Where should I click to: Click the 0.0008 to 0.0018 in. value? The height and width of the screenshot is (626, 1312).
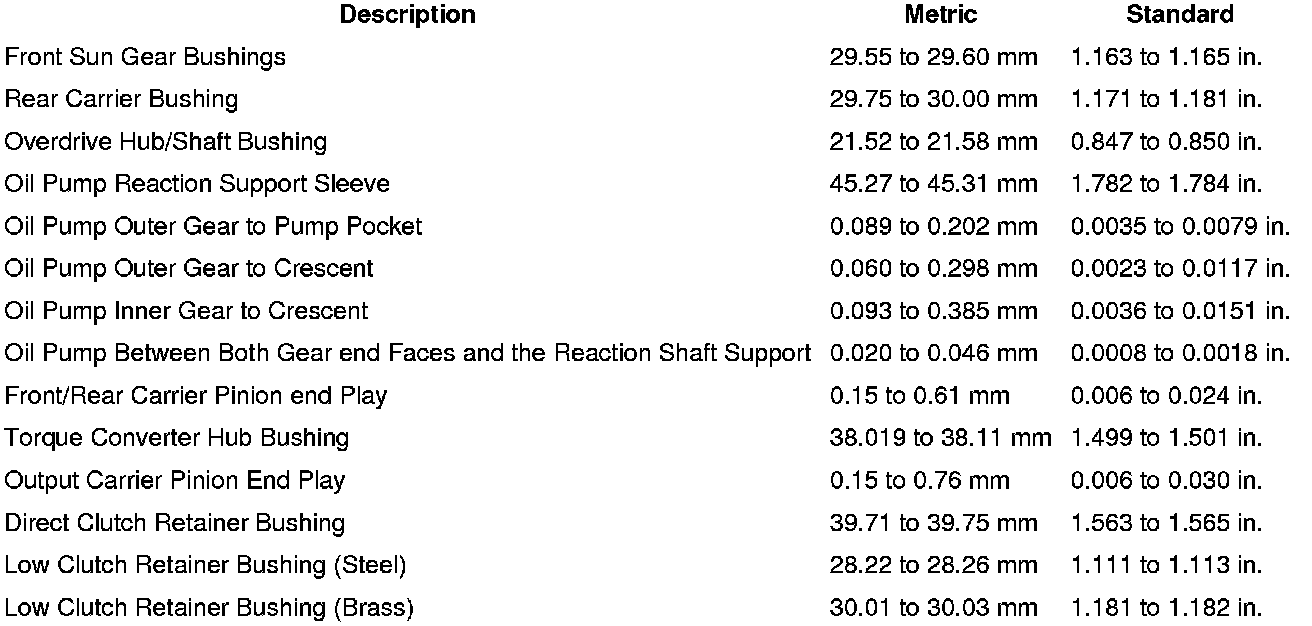(x=1180, y=353)
